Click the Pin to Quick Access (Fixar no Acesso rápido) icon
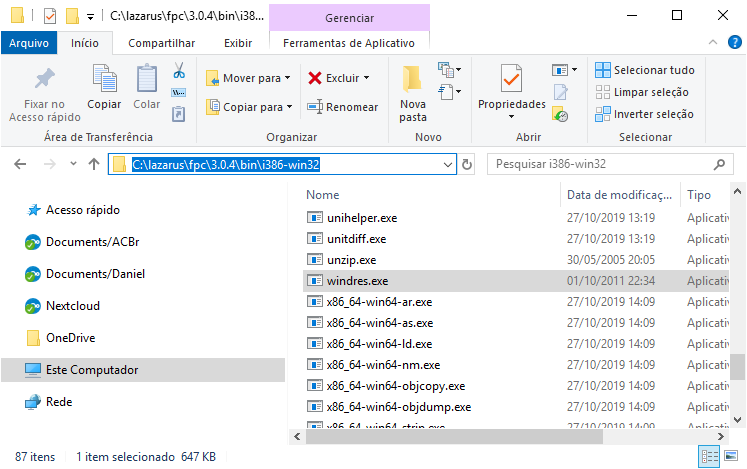 (x=45, y=79)
